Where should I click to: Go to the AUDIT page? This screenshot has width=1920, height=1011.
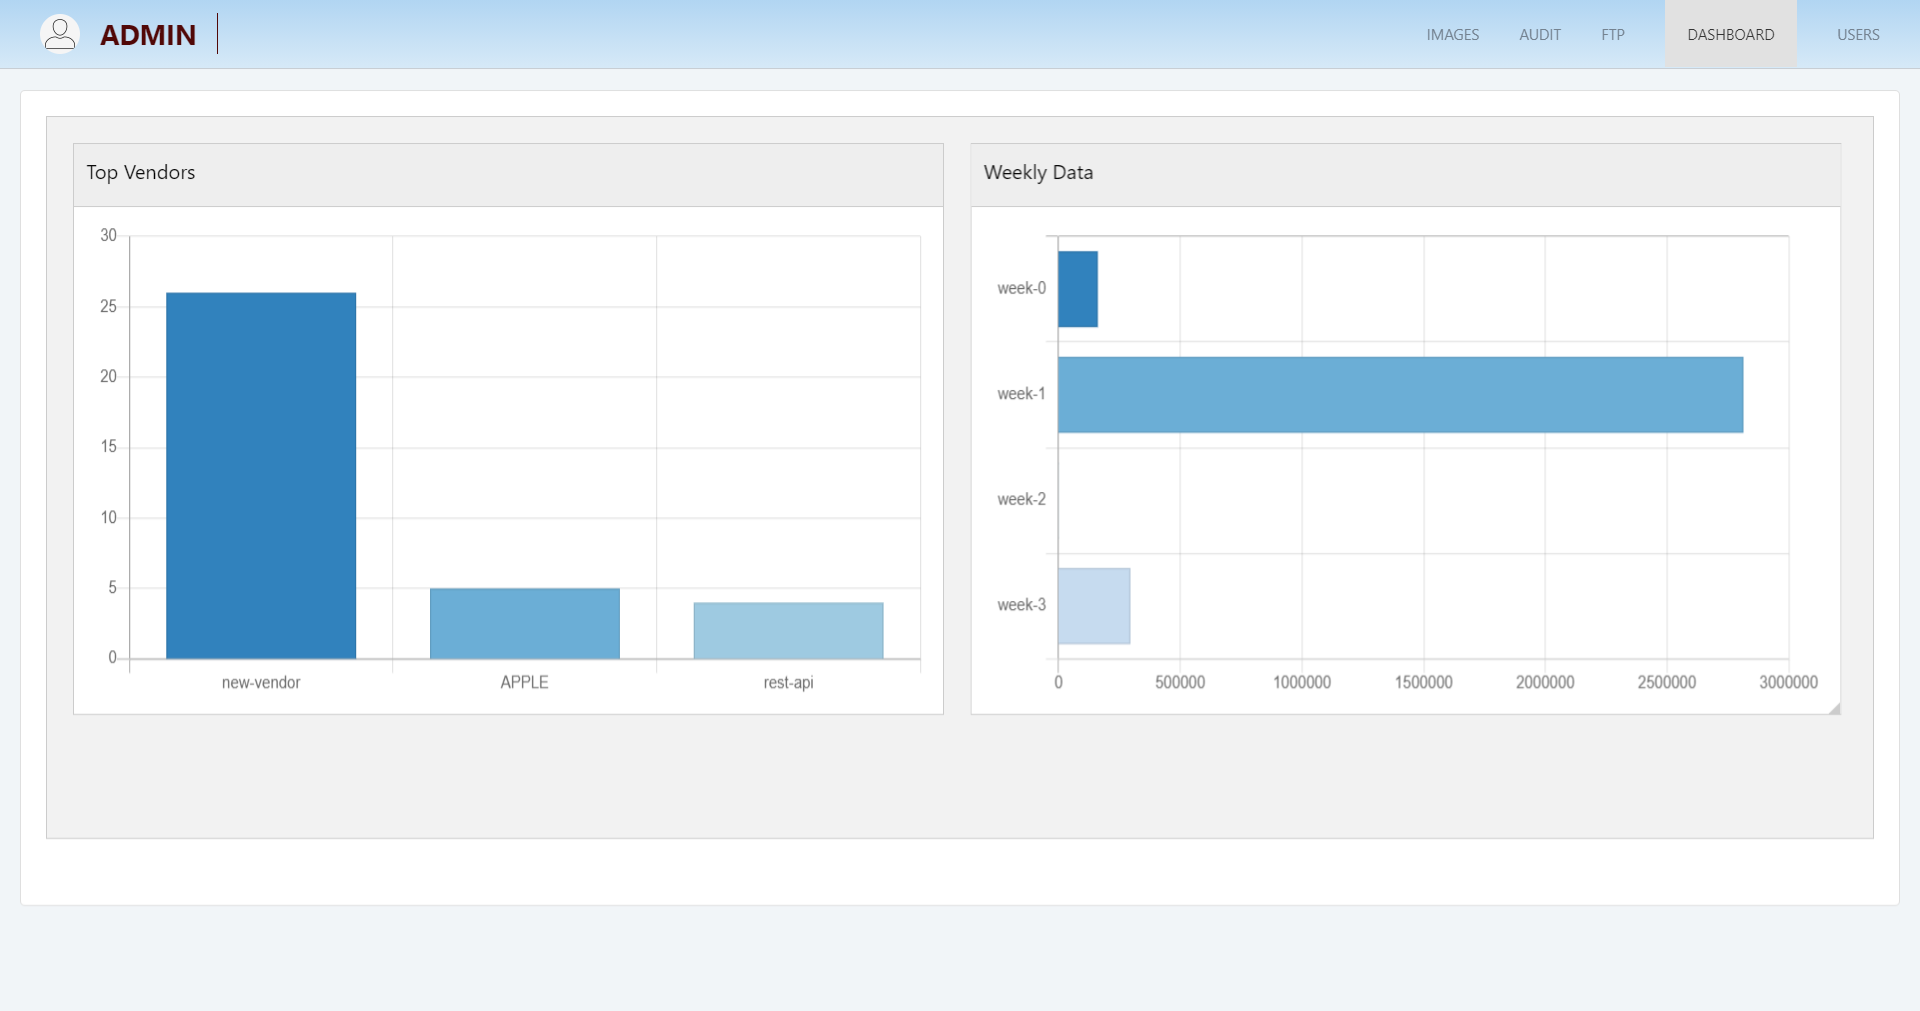tap(1539, 35)
